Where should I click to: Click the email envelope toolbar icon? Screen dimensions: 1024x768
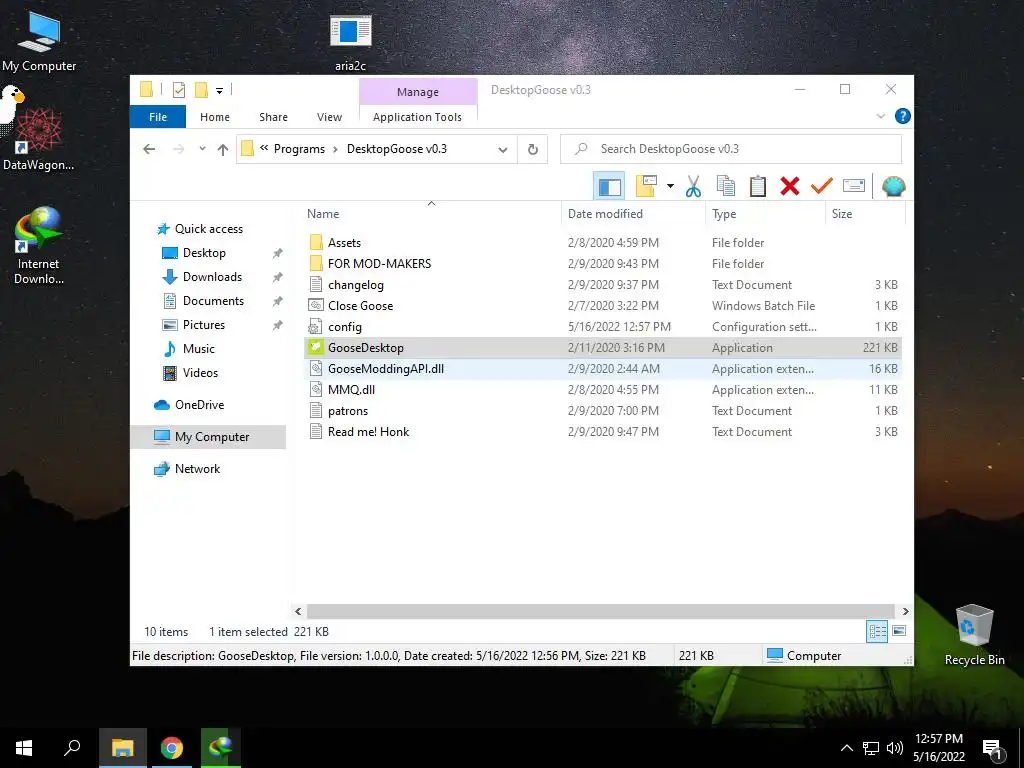(x=854, y=186)
